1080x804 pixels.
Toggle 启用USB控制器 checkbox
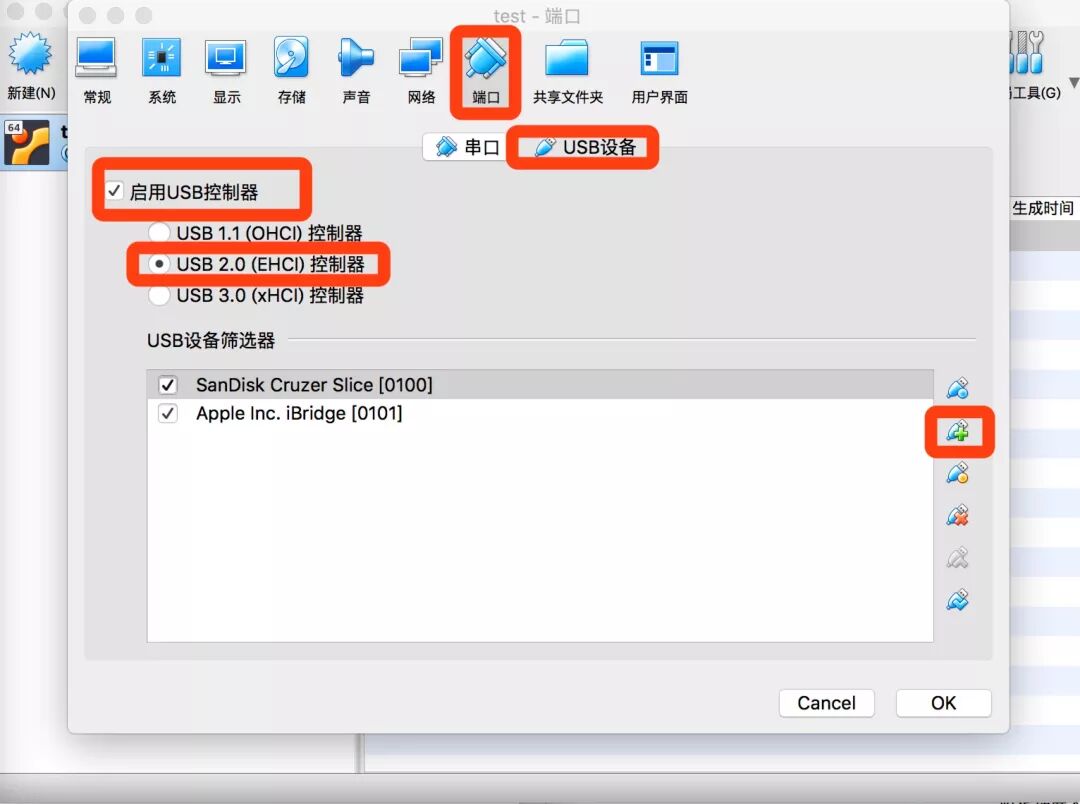[114, 191]
